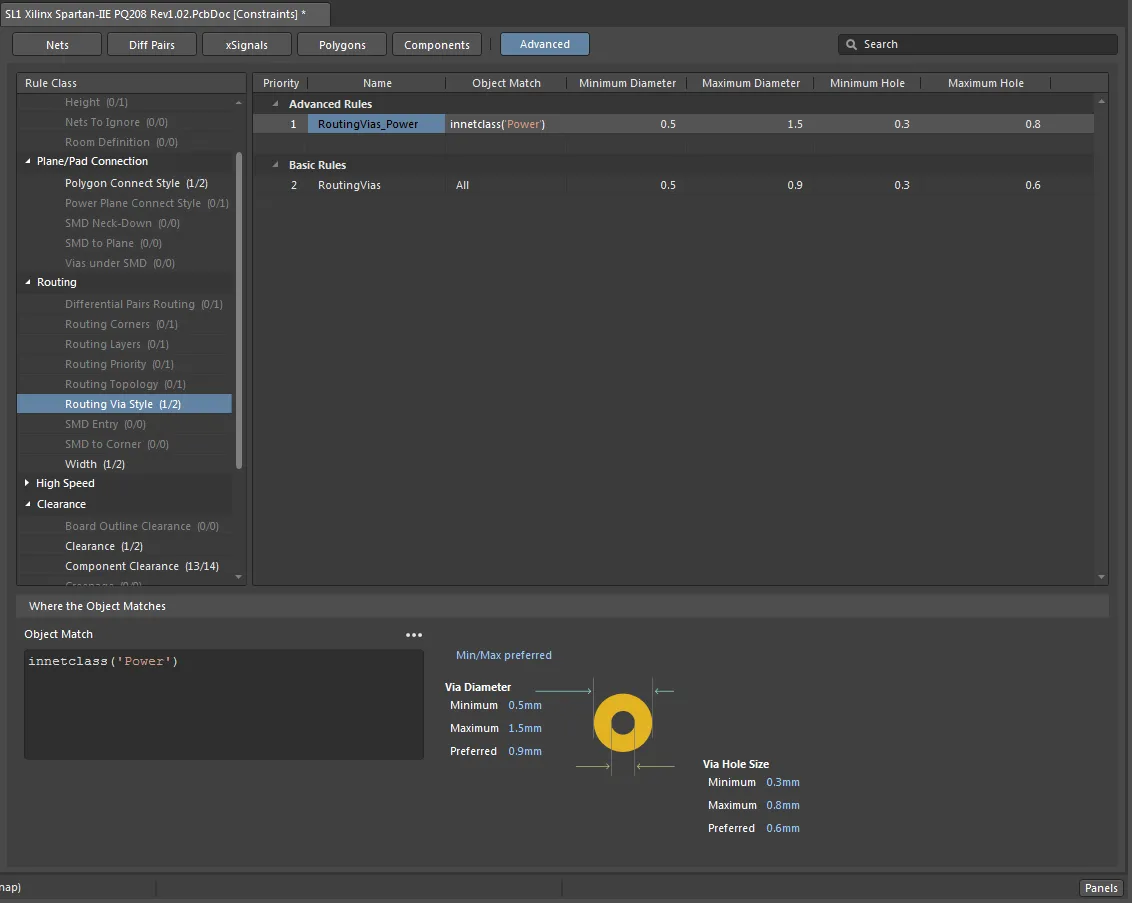Edit Via Hole Size Preferred 0.6mm value

click(x=783, y=829)
